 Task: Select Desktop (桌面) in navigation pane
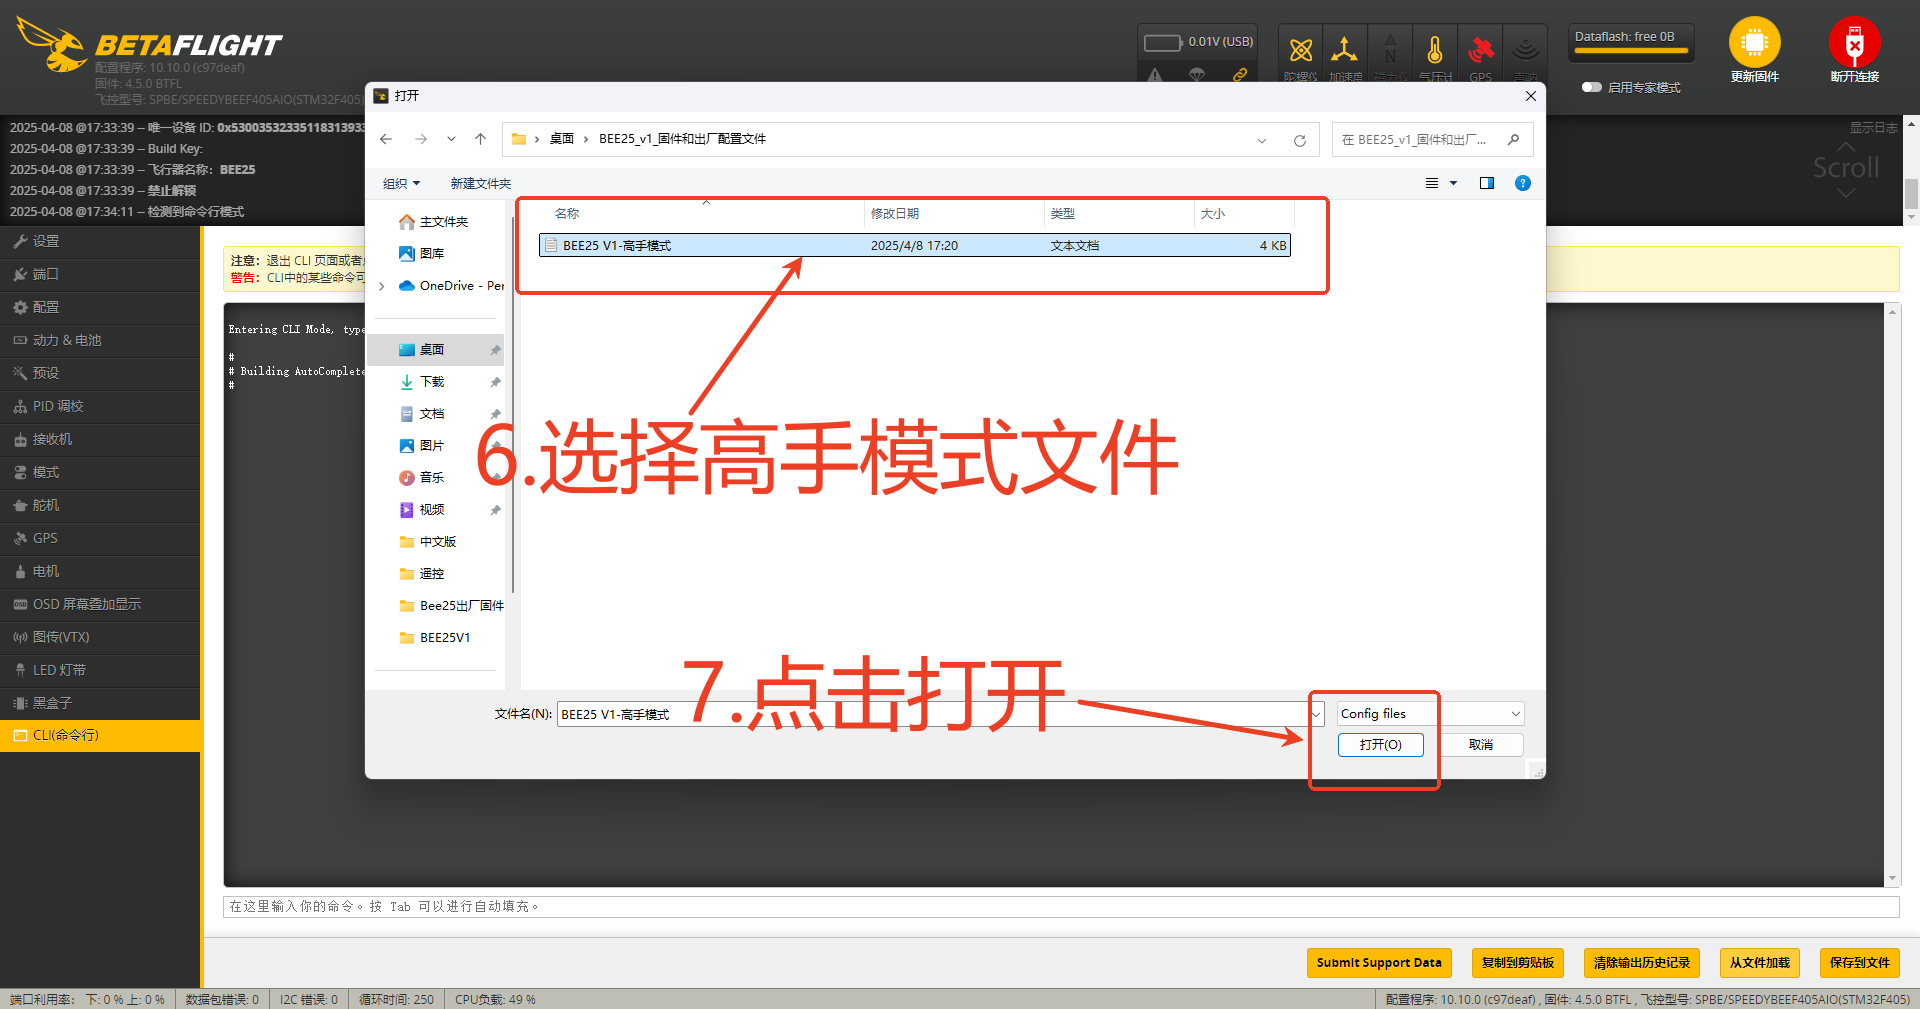coord(435,350)
